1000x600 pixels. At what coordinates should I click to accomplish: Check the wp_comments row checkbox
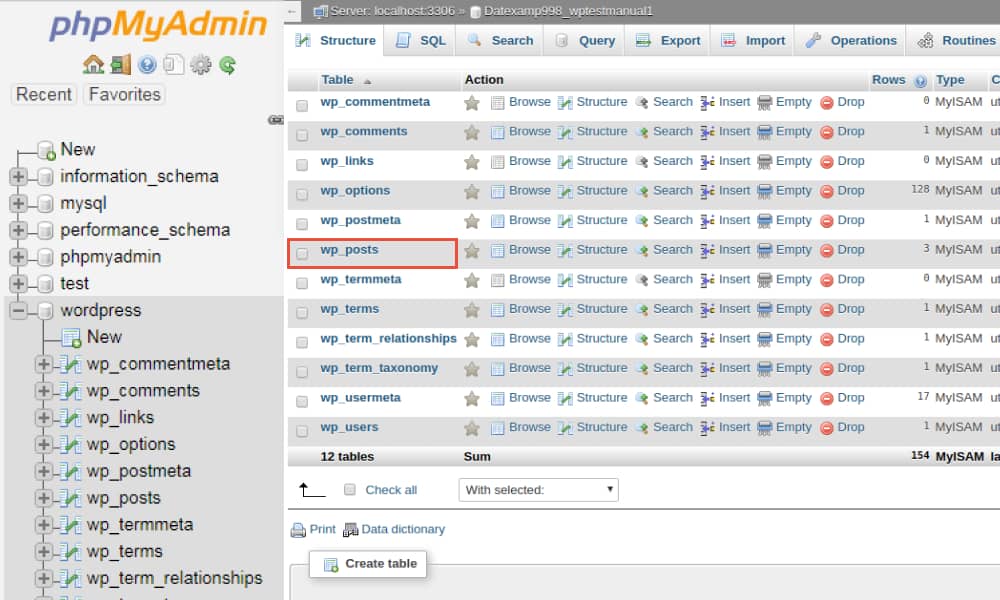coord(302,135)
